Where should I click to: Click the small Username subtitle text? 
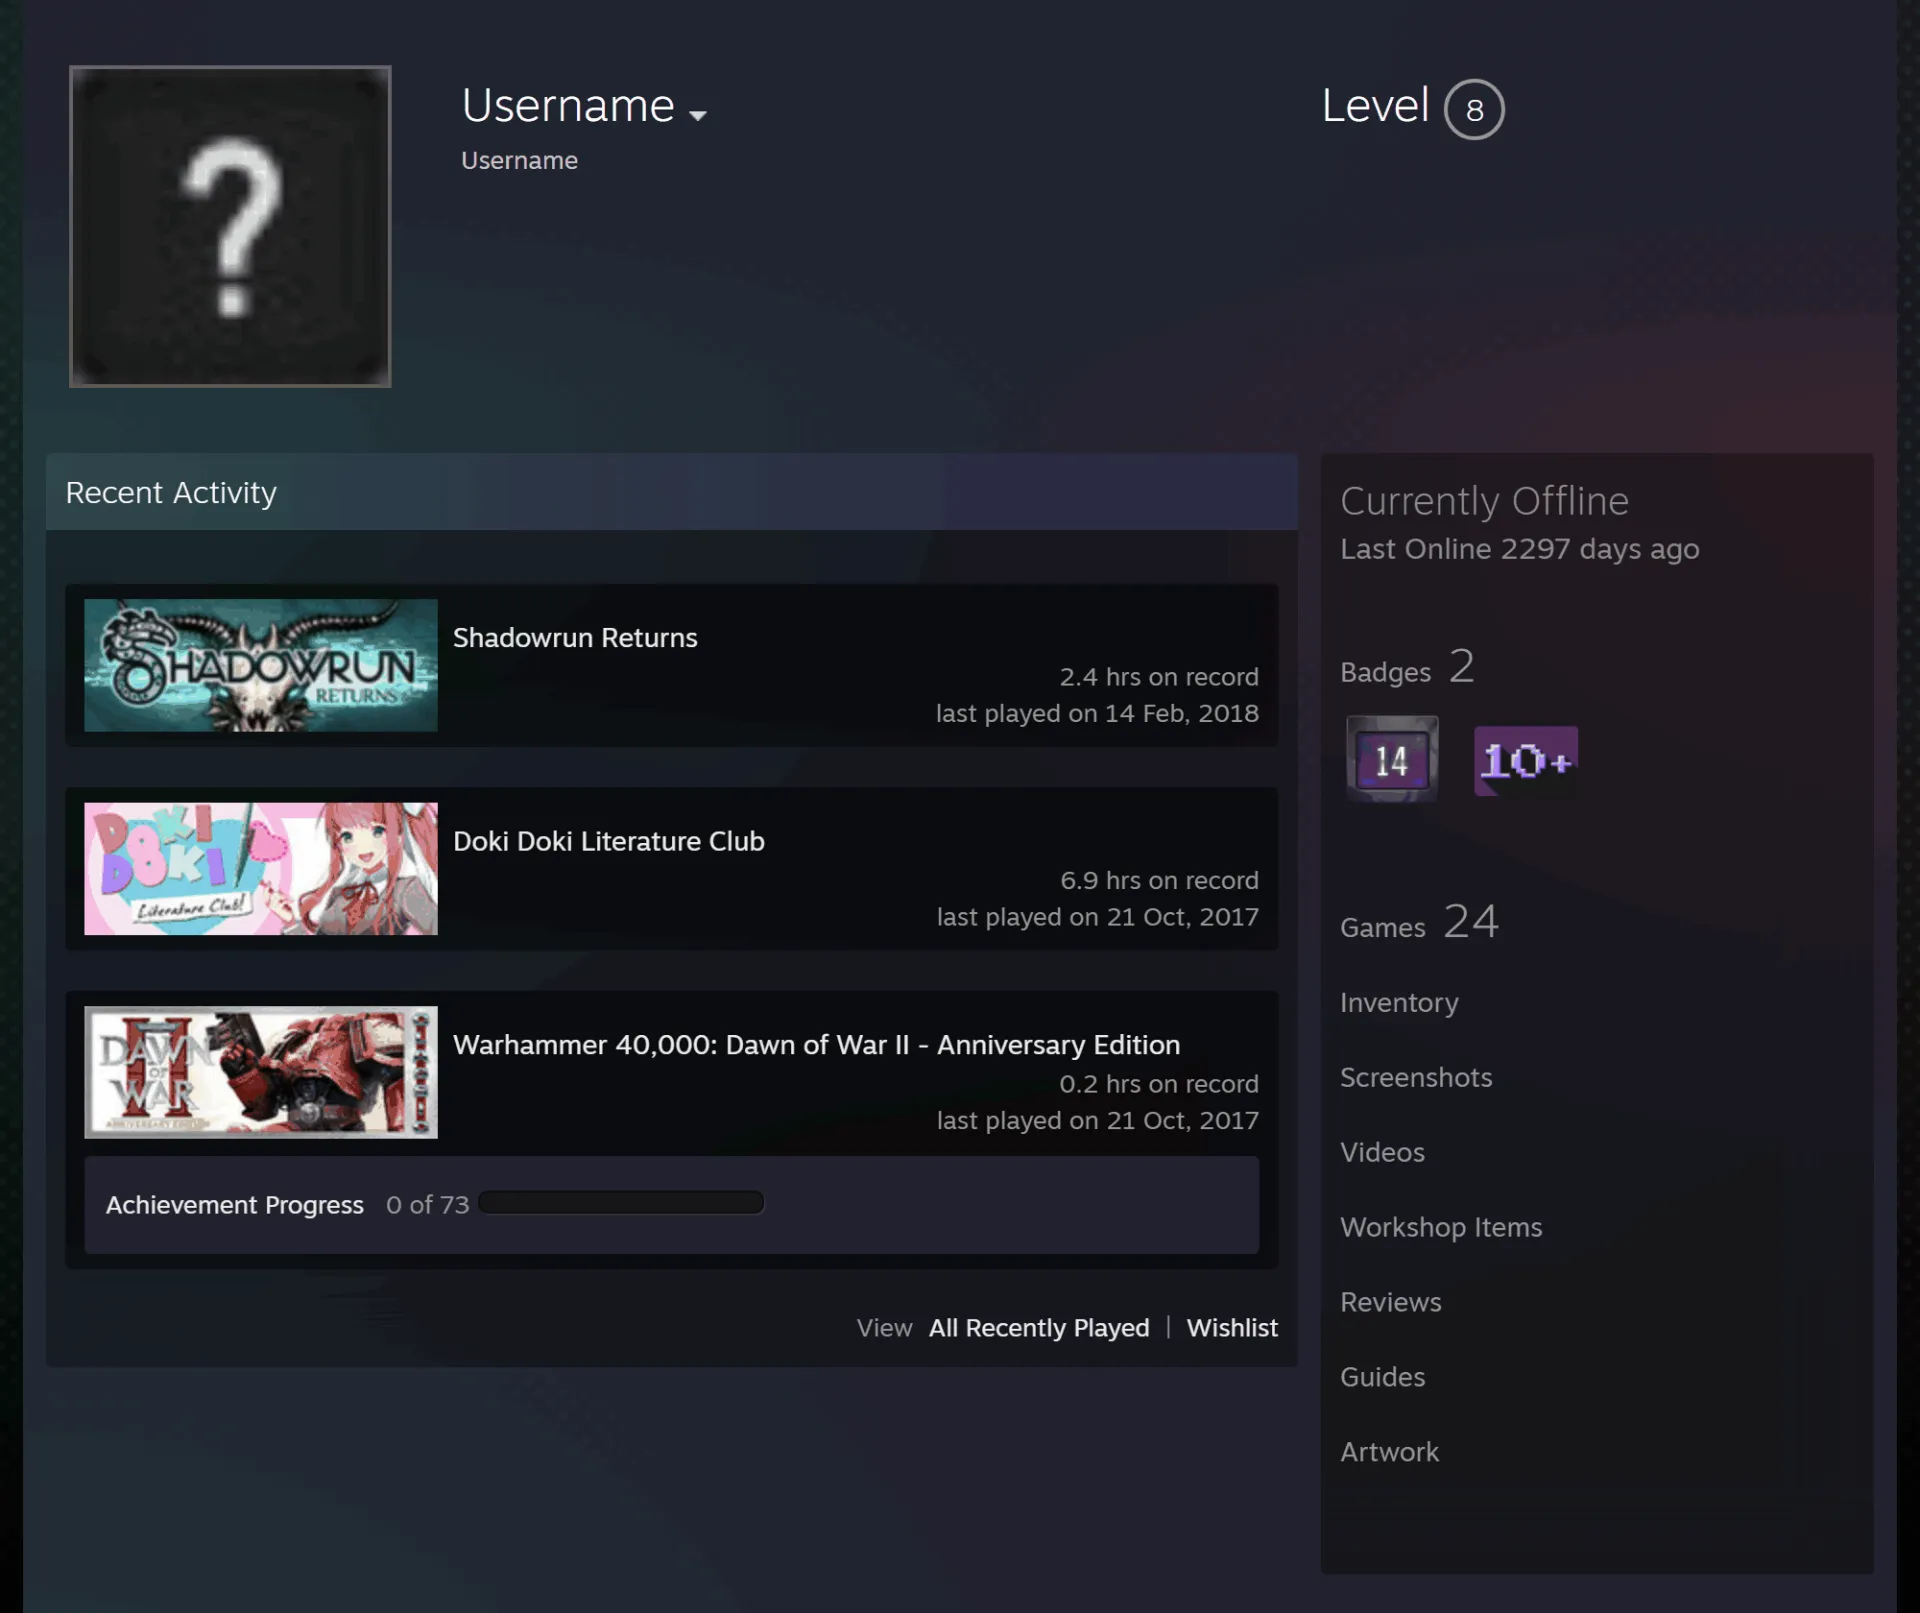pyautogui.click(x=519, y=160)
